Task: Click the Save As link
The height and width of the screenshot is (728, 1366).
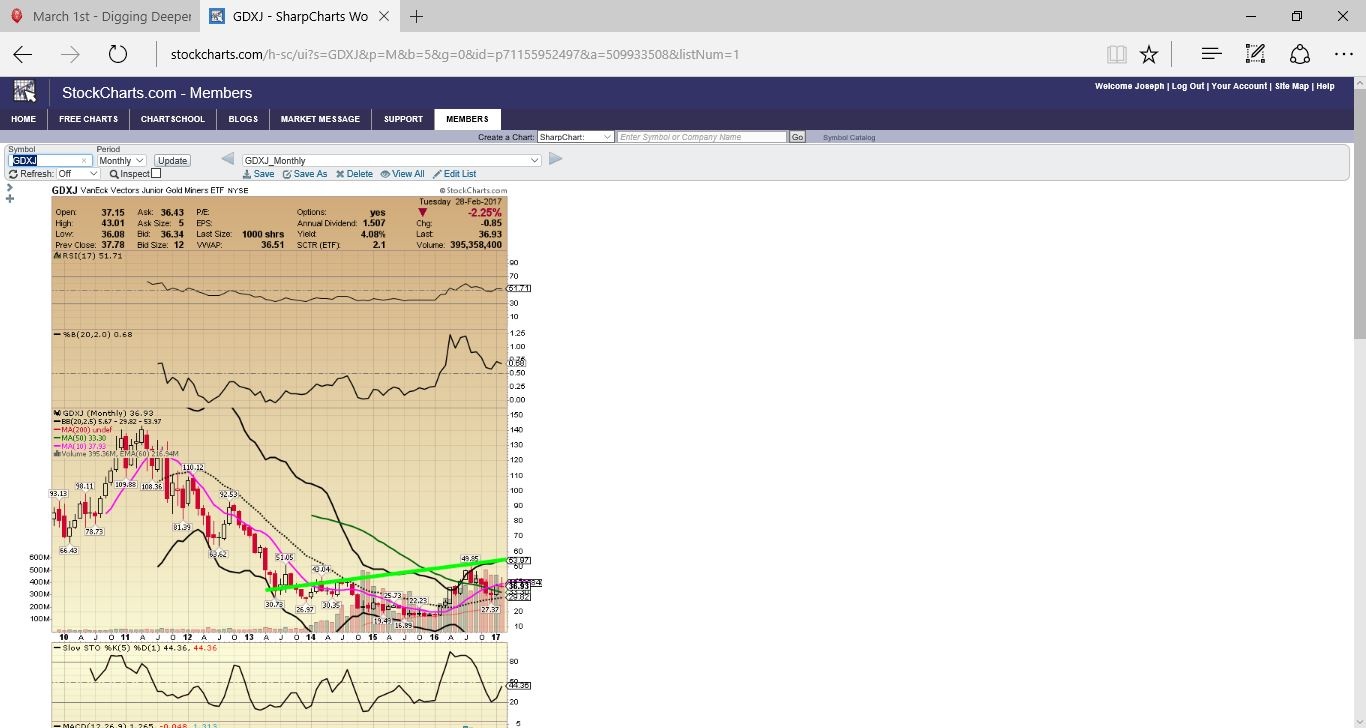Action: [305, 174]
